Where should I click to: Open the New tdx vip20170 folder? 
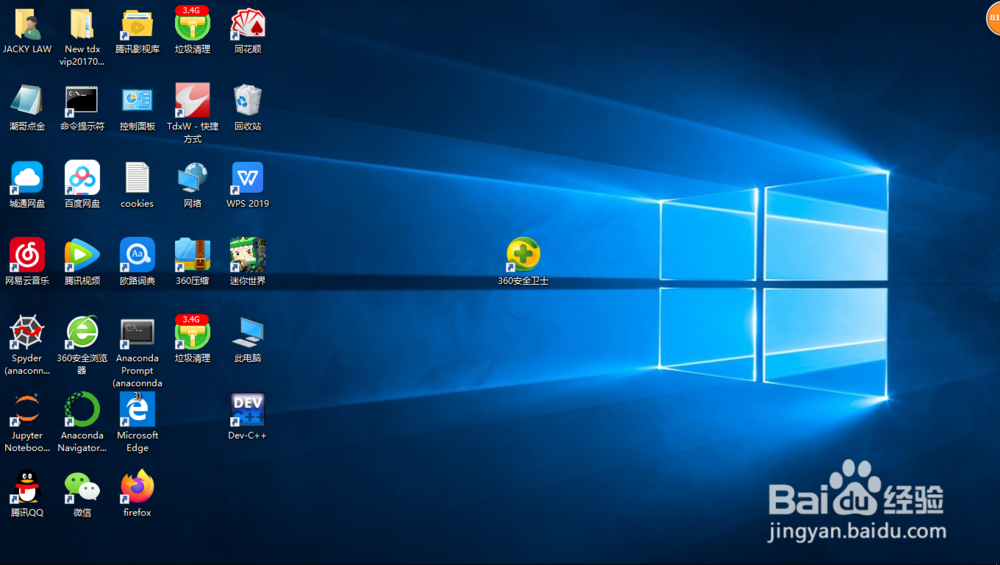[x=82, y=25]
